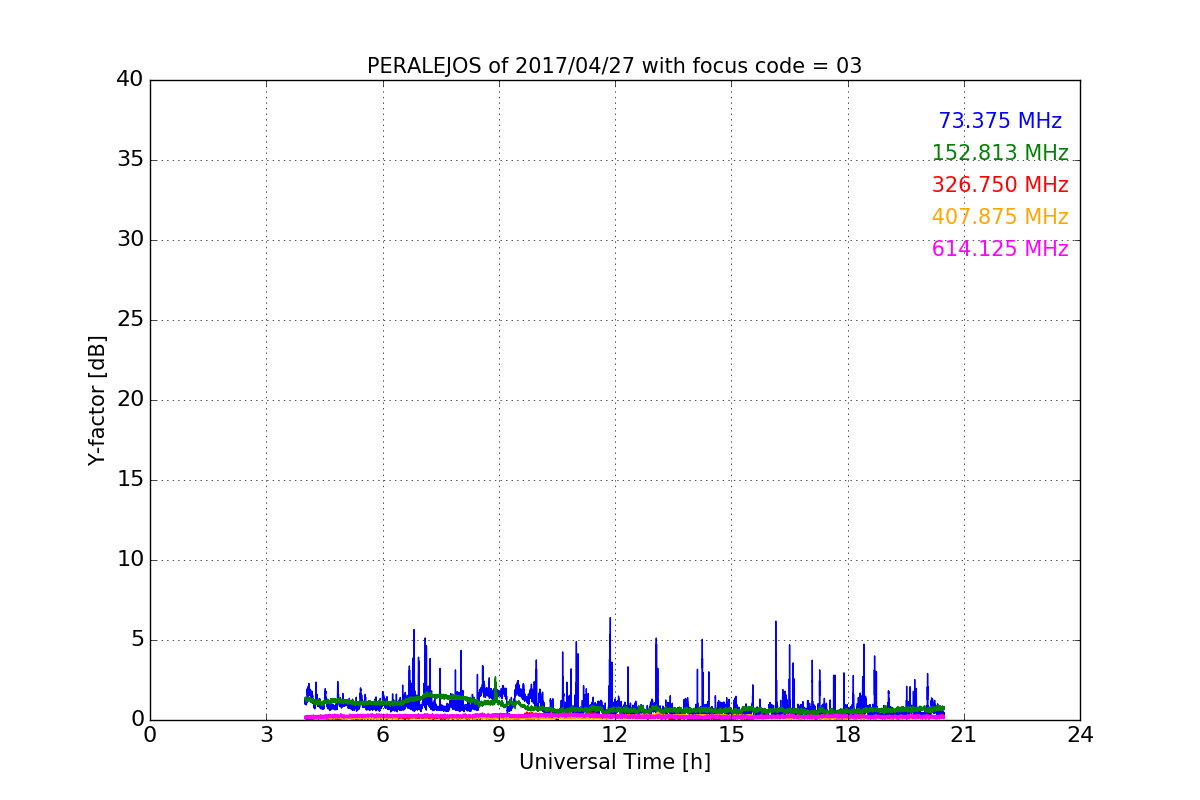The height and width of the screenshot is (800, 1200).
Task: Click the x-axis tick label 18
Action: pyautogui.click(x=848, y=735)
